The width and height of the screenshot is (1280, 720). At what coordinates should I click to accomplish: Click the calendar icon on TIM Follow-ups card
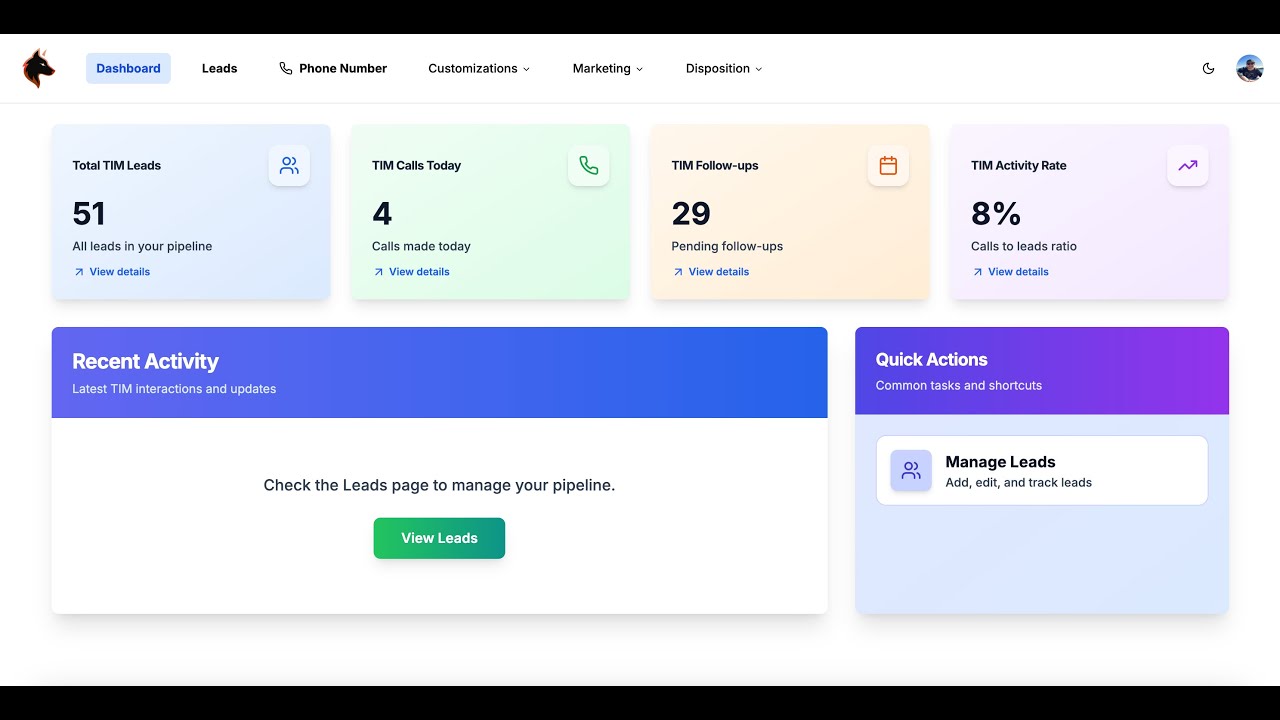888,166
